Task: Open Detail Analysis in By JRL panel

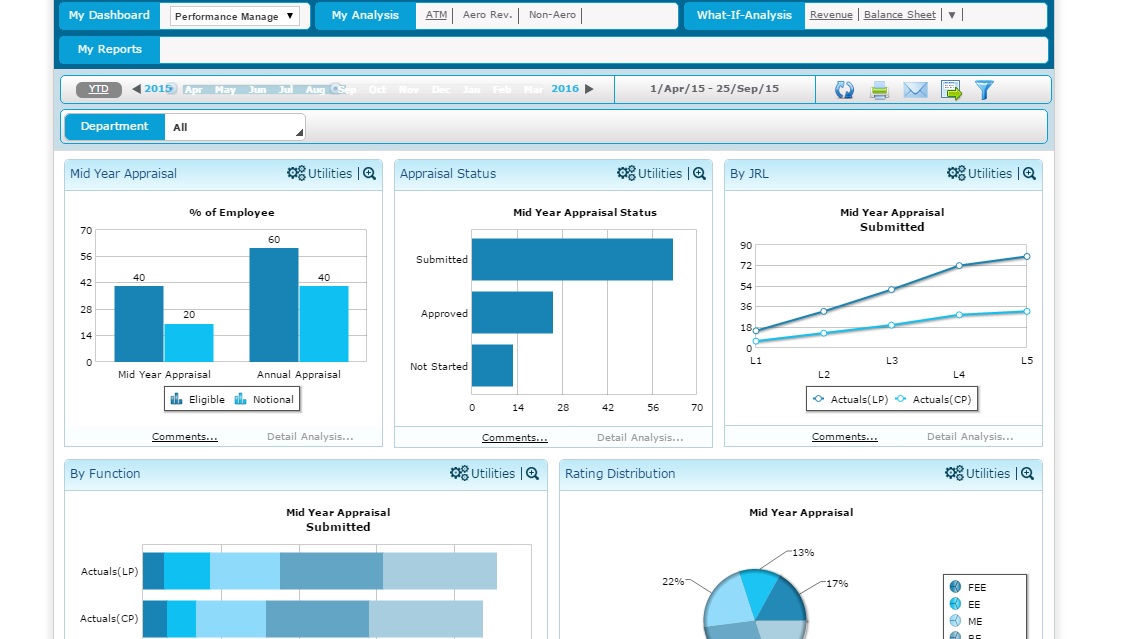Action: [970, 436]
